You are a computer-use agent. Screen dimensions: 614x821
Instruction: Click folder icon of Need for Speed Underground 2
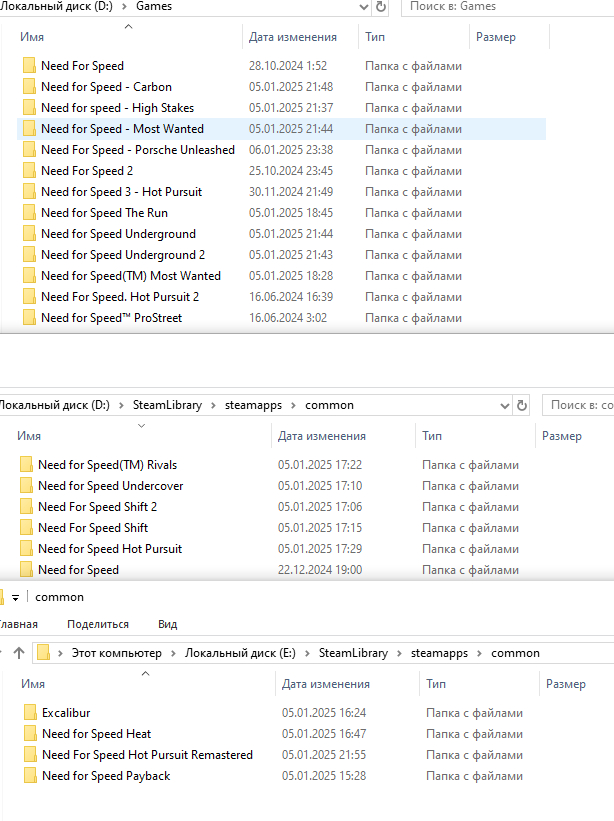point(29,254)
